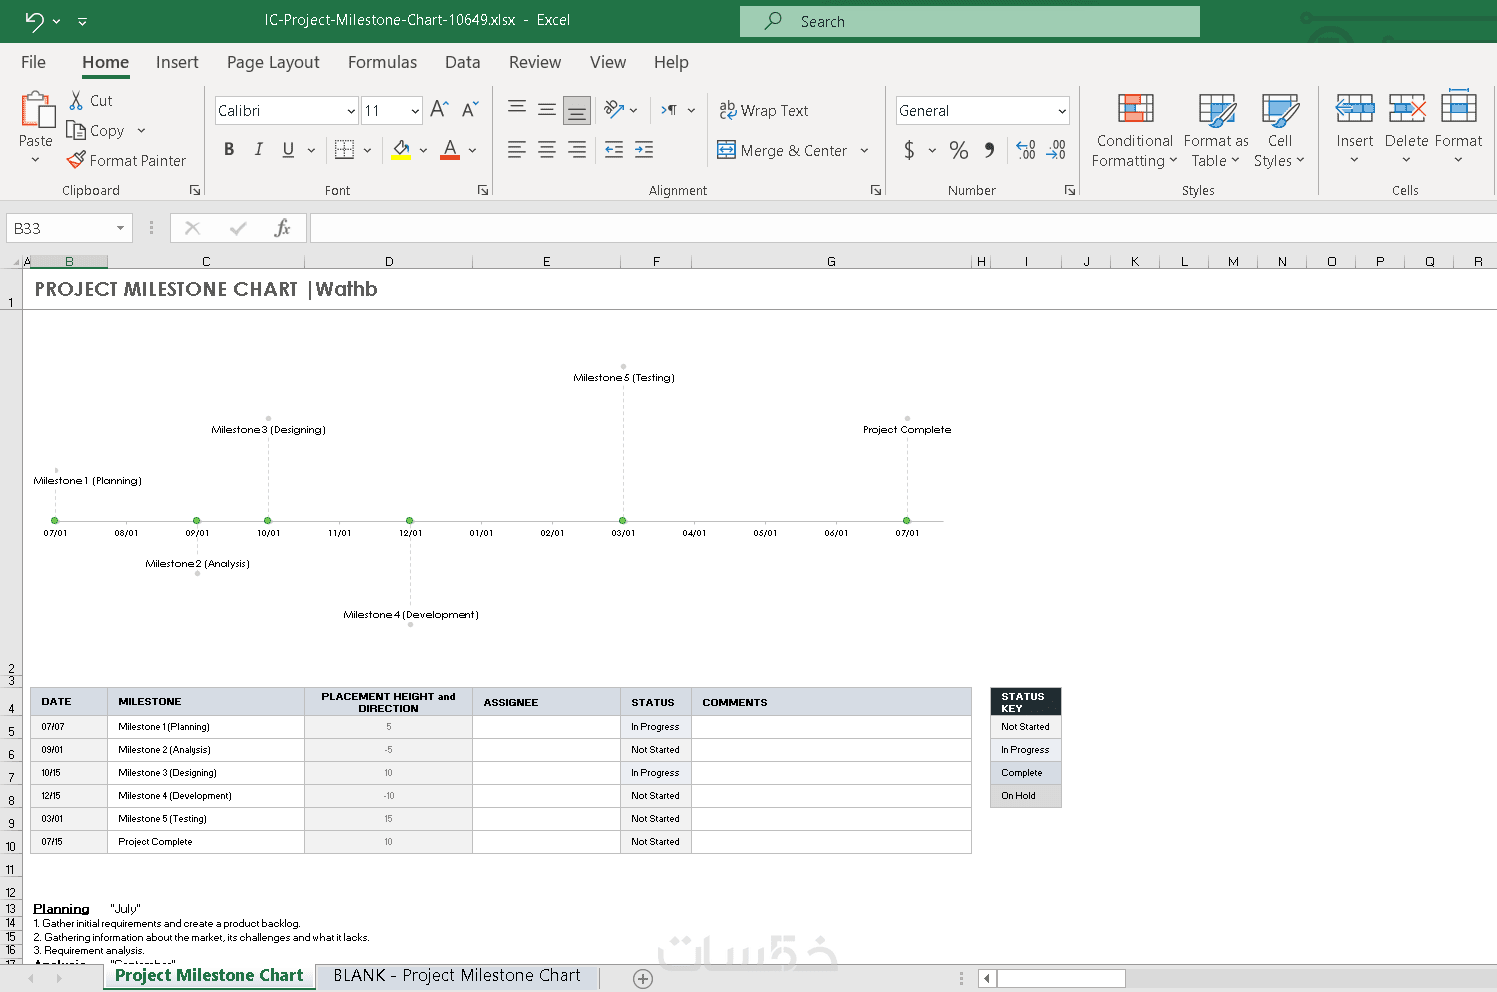Toggle Middle Align
This screenshot has width=1497, height=992.
tap(547, 110)
